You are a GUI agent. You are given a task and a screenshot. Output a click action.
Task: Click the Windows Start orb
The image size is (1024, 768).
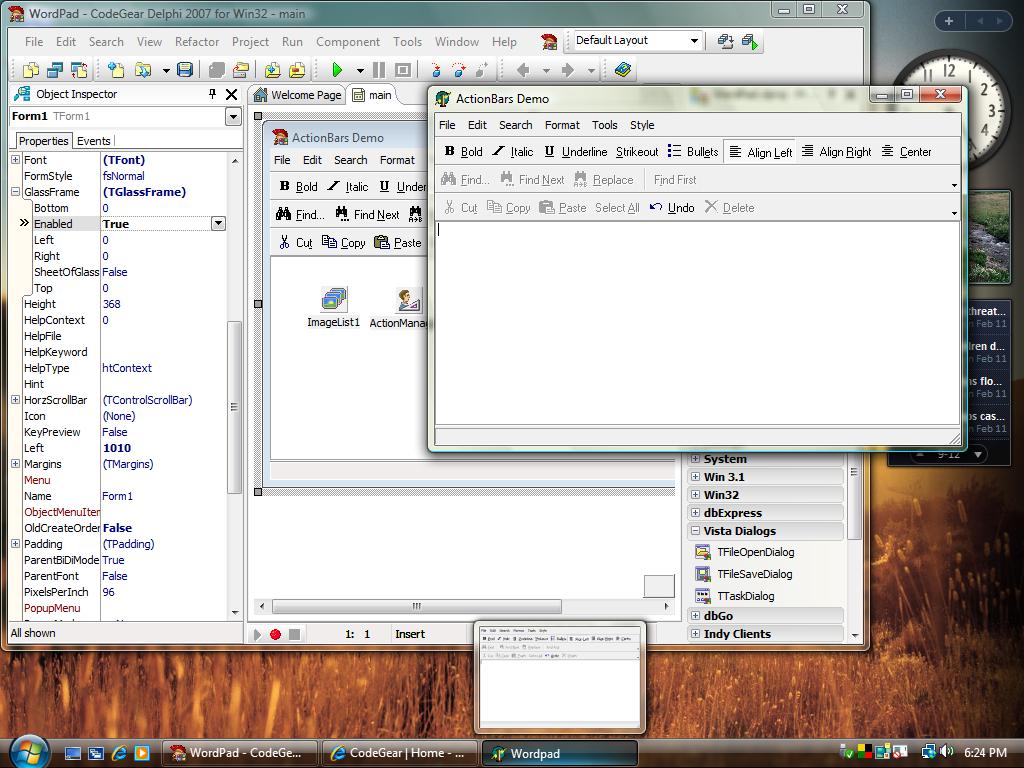[x=27, y=751]
